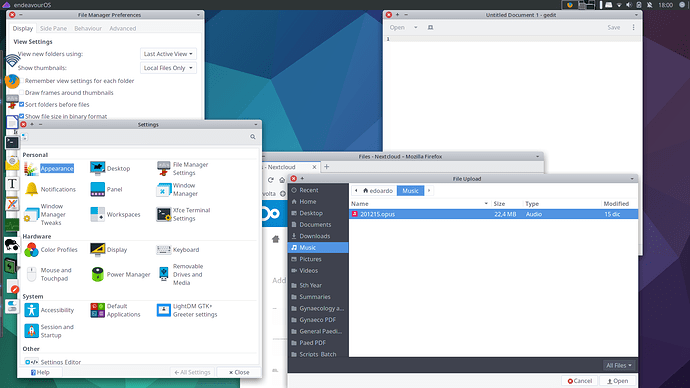Image resolution: width=690 pixels, height=388 pixels.
Task: Toggle Remember view settings for each folder
Action: tap(21, 81)
